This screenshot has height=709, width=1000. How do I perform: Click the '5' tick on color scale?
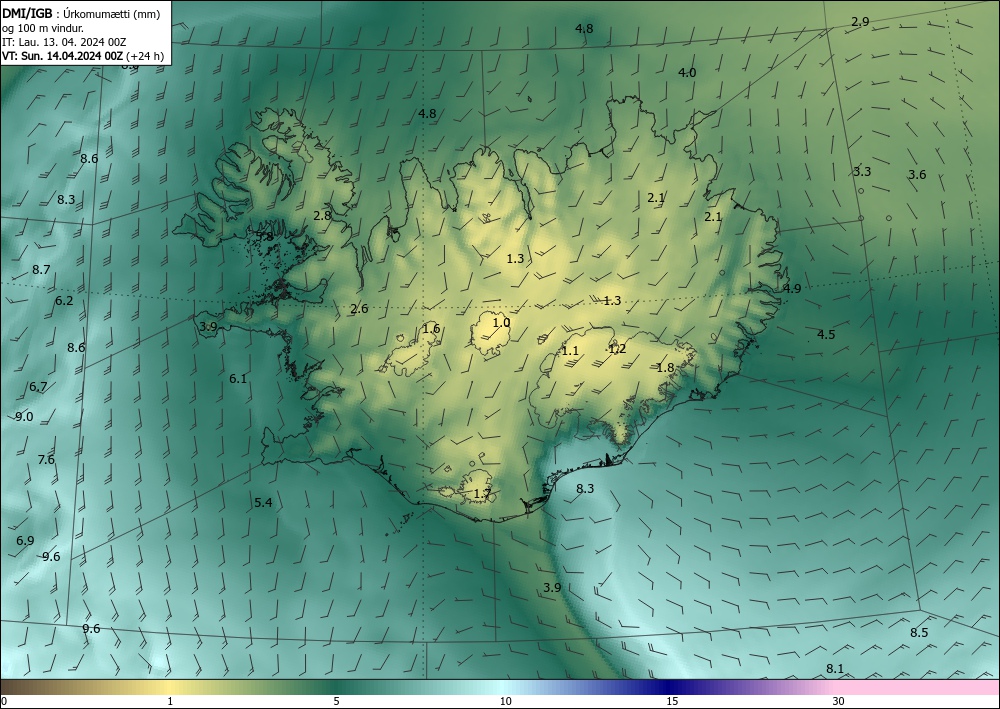336,701
